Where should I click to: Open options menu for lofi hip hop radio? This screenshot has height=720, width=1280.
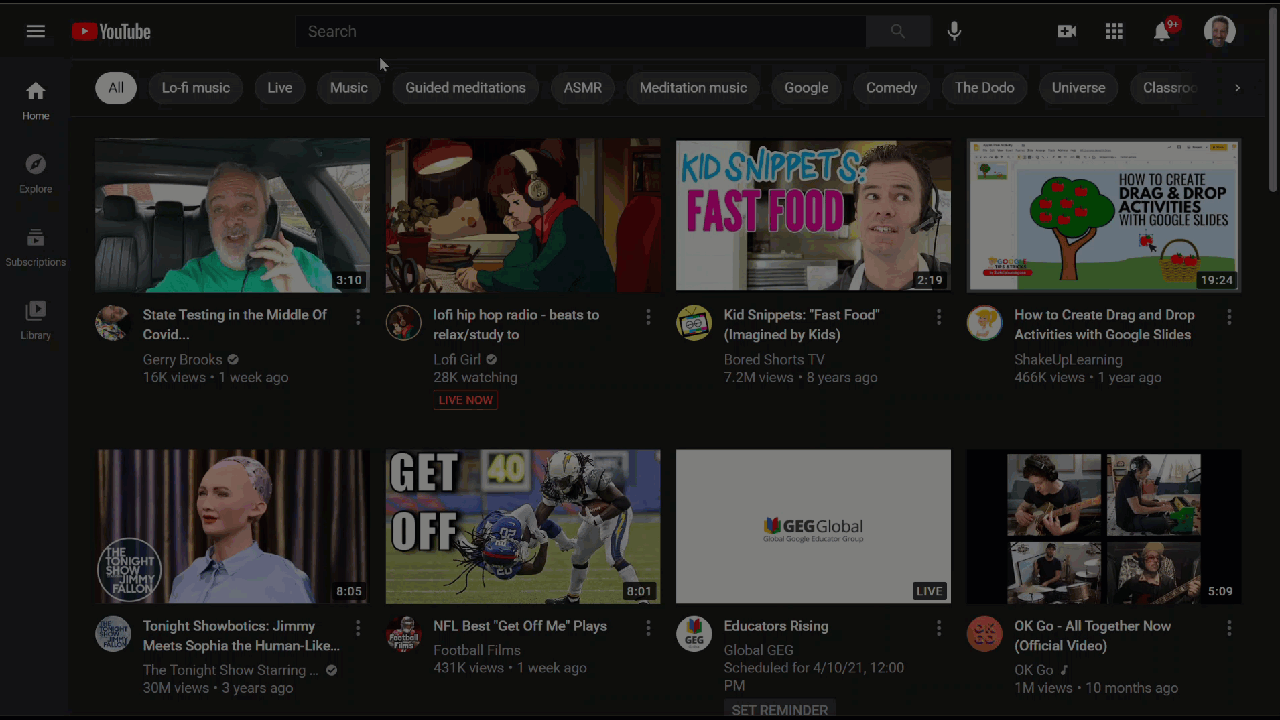click(648, 317)
